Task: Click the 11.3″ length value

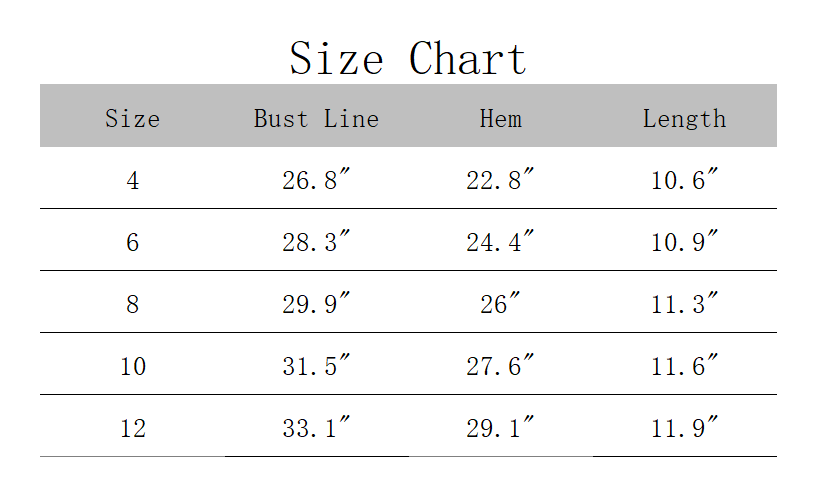Action: pos(684,303)
